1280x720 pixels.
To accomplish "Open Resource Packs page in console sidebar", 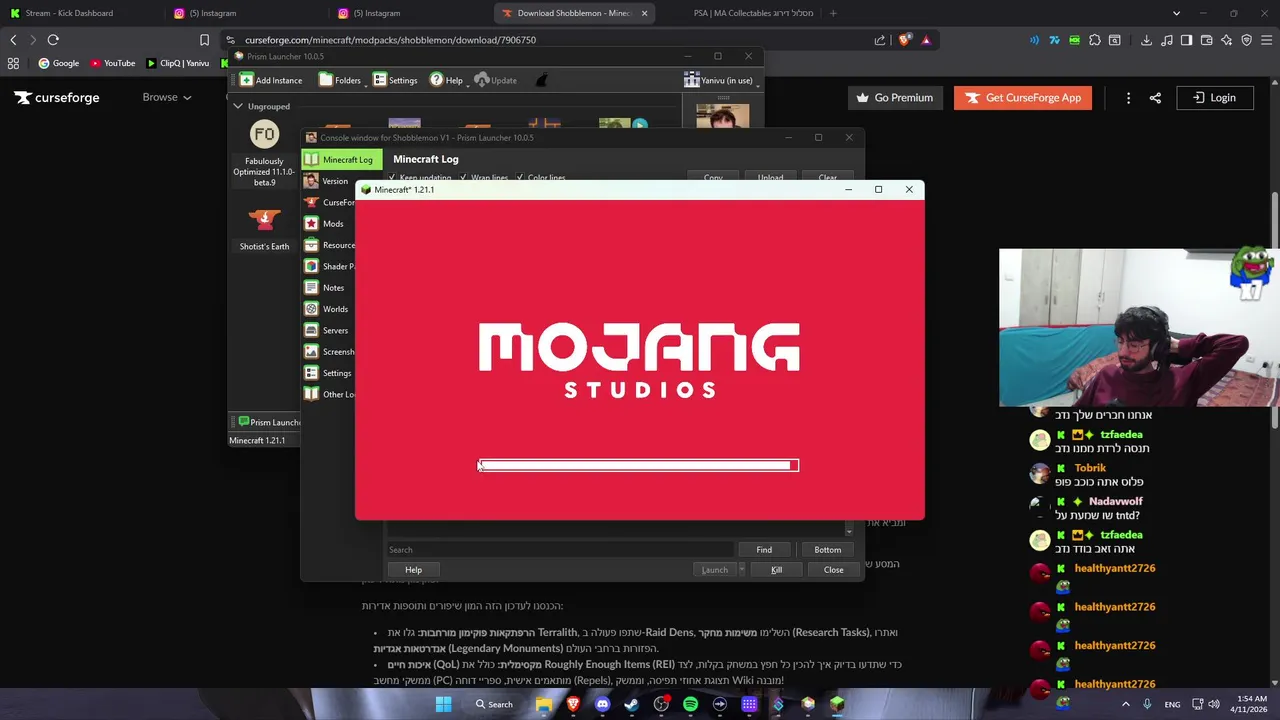I will point(329,245).
